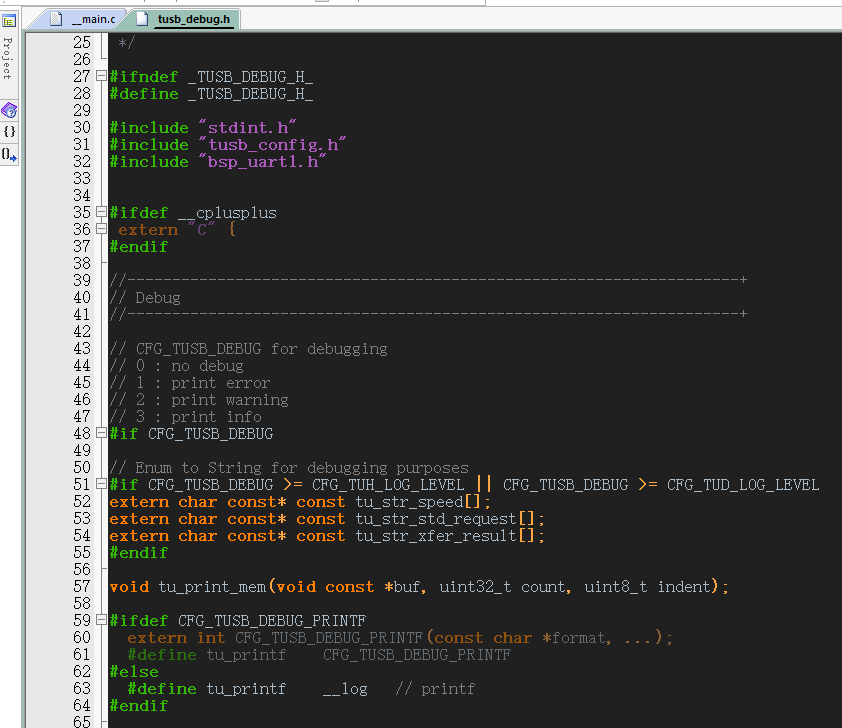
Task: Collapse the #ifndef block at line 27
Action: tap(101, 76)
